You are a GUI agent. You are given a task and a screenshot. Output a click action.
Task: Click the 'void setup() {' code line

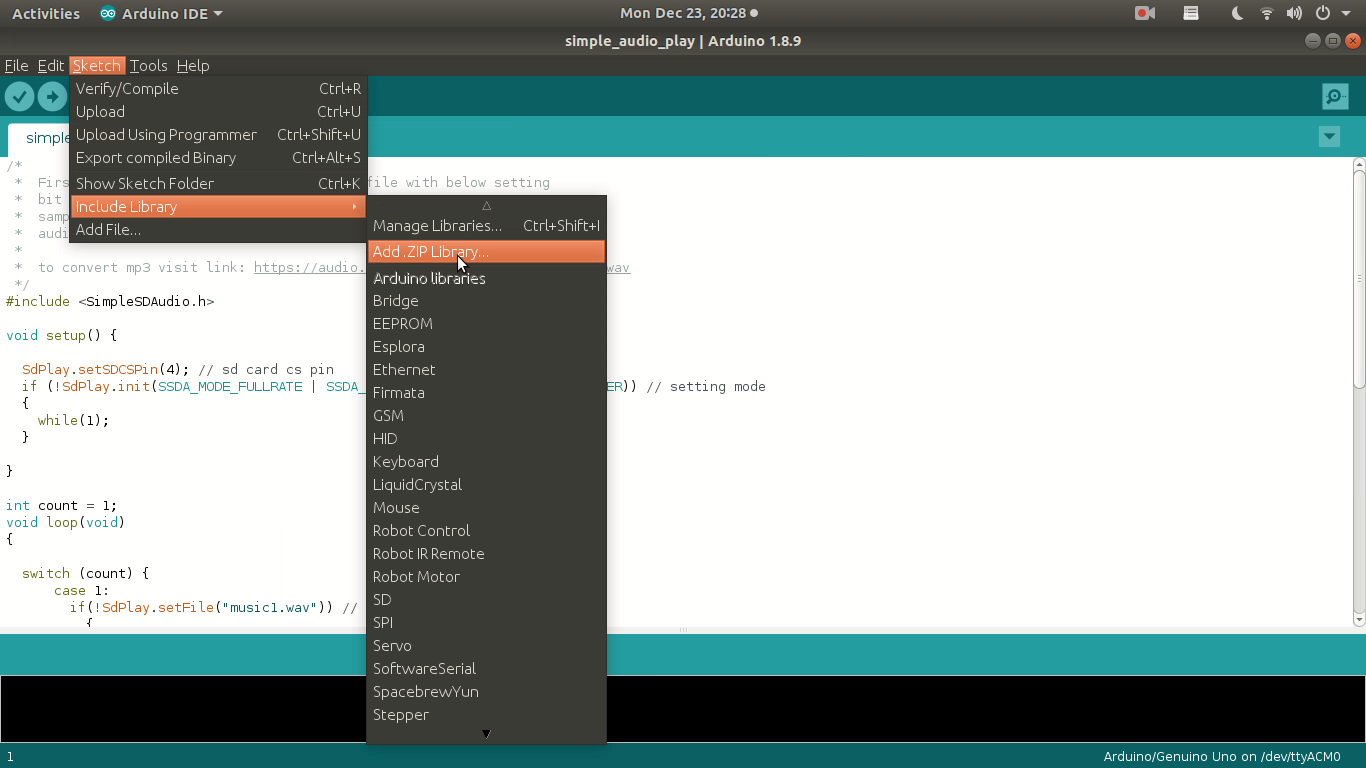click(61, 336)
